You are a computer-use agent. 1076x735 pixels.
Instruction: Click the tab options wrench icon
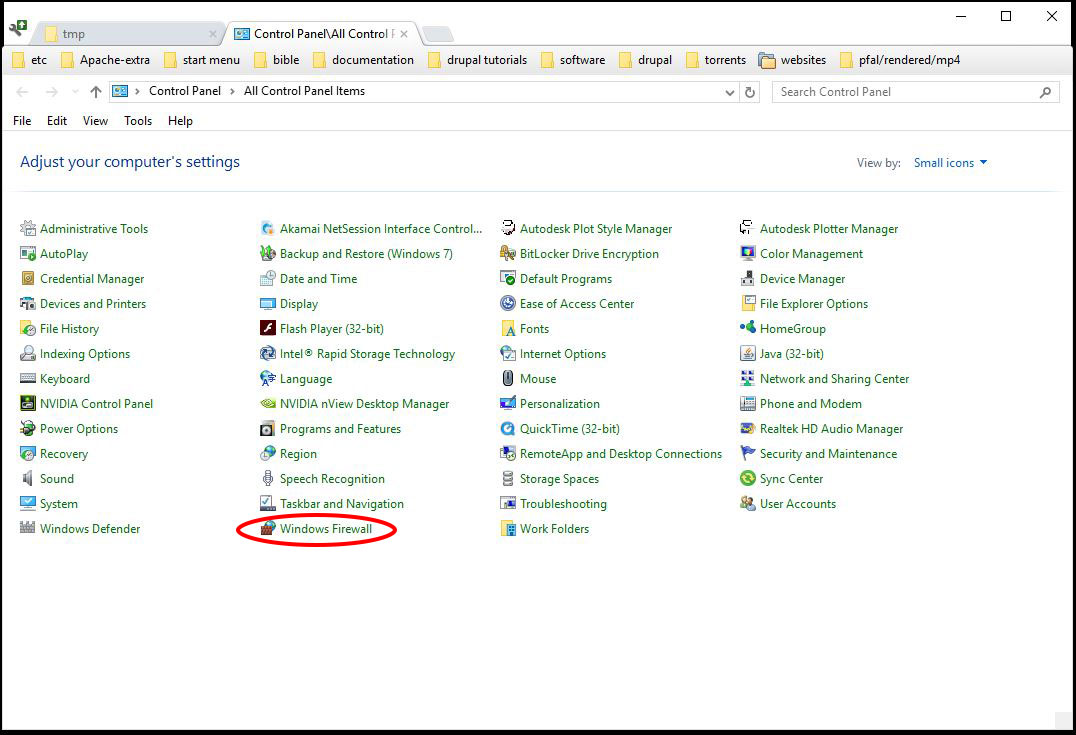tap(18, 28)
